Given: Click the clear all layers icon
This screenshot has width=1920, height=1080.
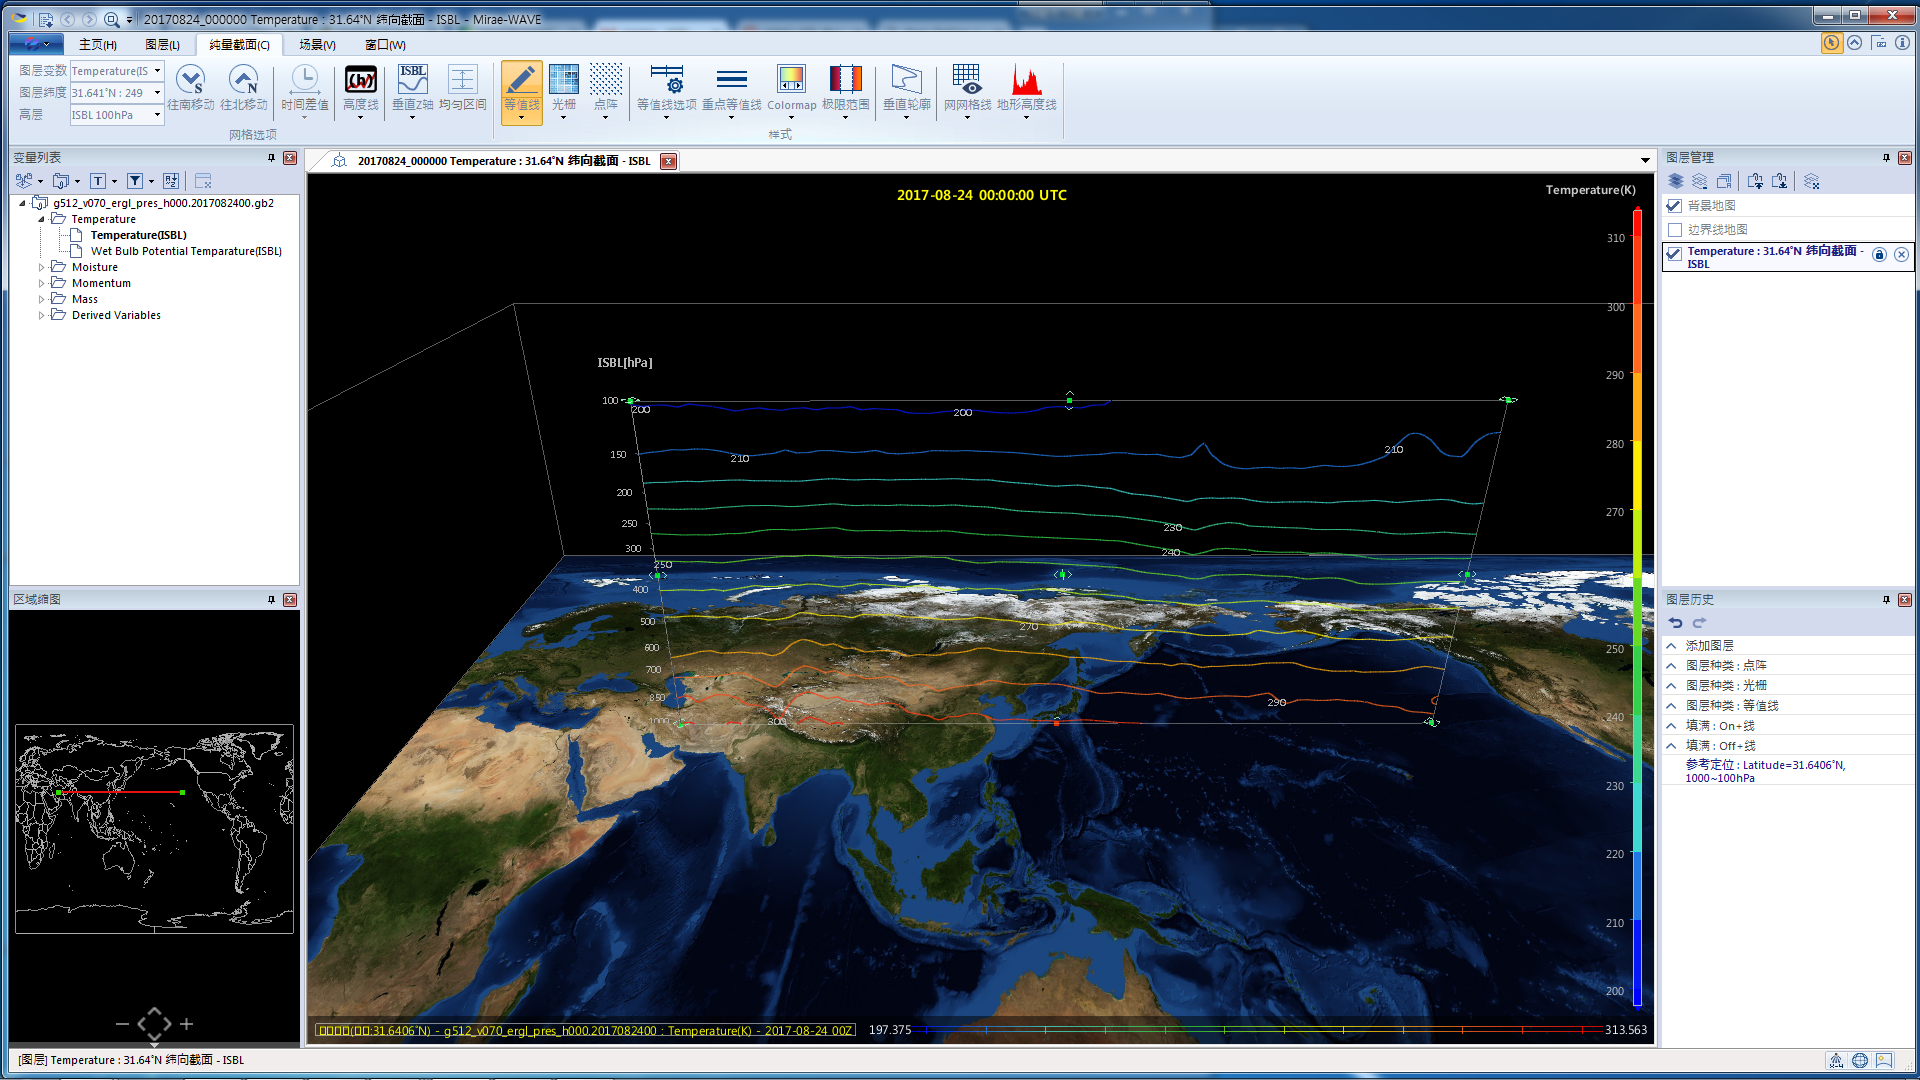Looking at the screenshot, I should 1811,181.
